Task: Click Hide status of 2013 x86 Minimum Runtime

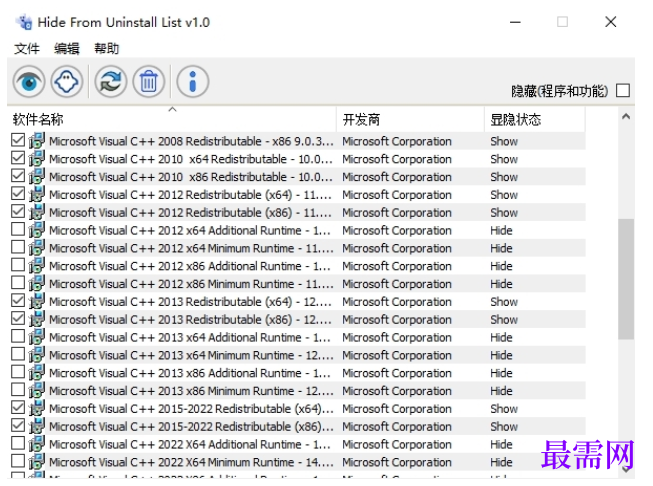Action: click(501, 391)
